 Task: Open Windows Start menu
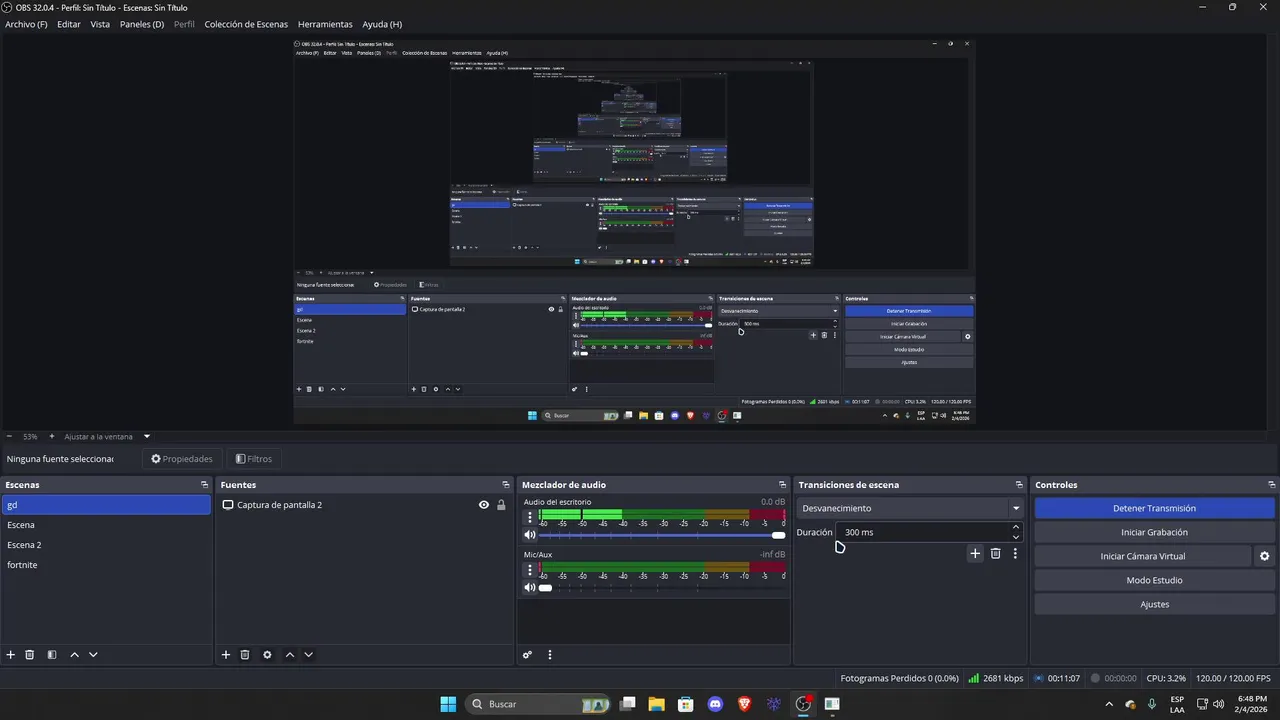pyautogui.click(x=448, y=704)
